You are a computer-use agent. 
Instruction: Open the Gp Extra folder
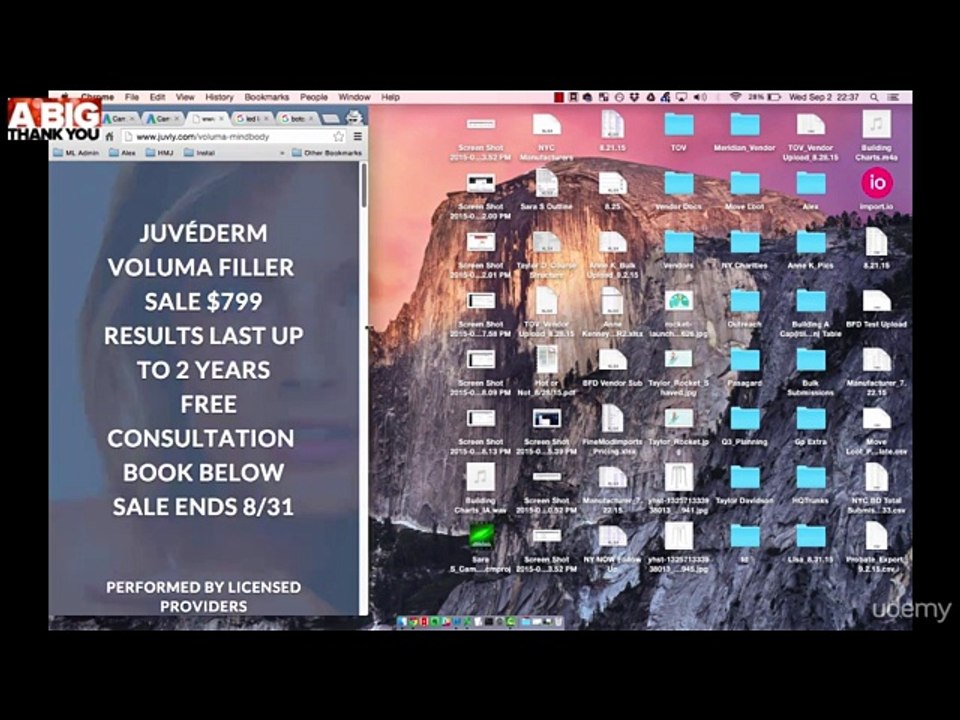point(811,419)
